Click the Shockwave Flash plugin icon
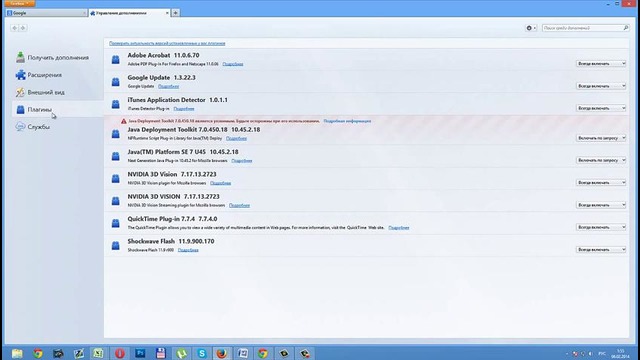 pyautogui.click(x=116, y=246)
